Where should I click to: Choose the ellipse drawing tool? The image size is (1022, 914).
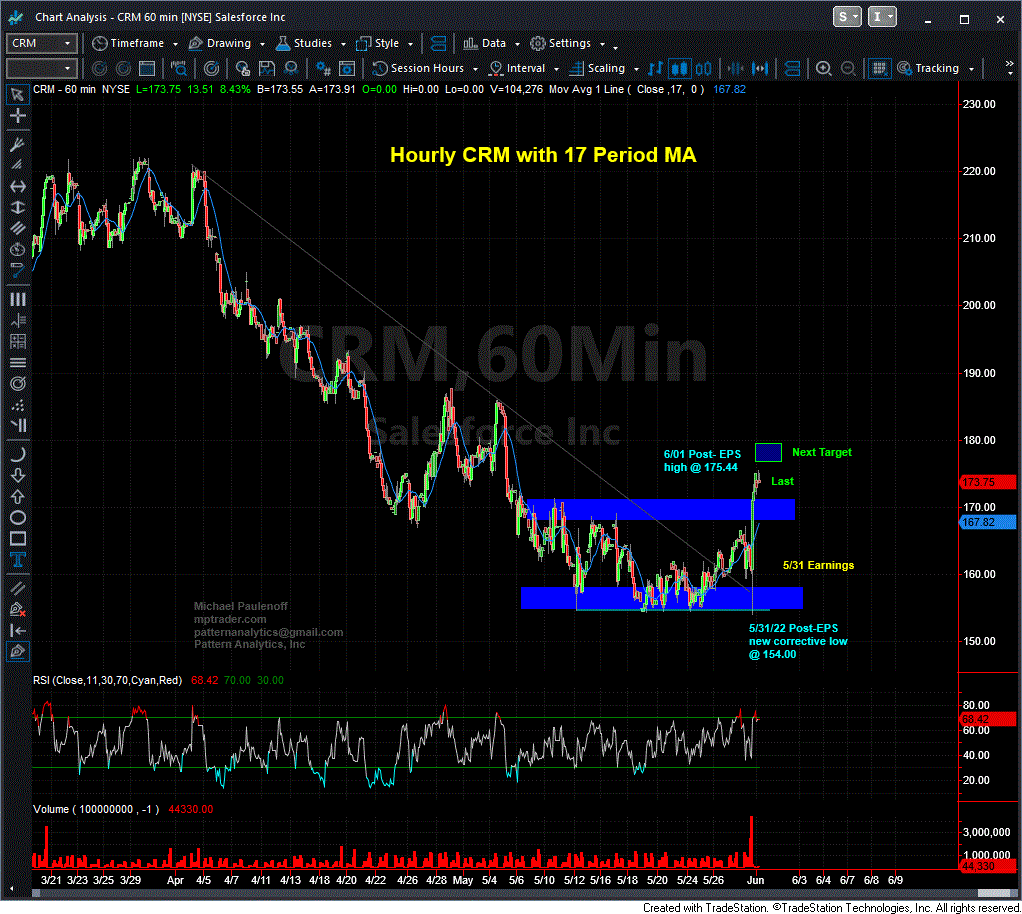tap(18, 518)
